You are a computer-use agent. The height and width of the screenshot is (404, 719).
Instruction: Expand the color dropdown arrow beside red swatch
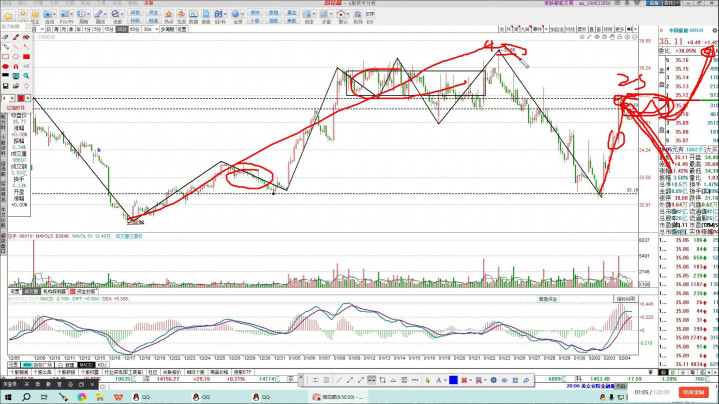click(28, 98)
